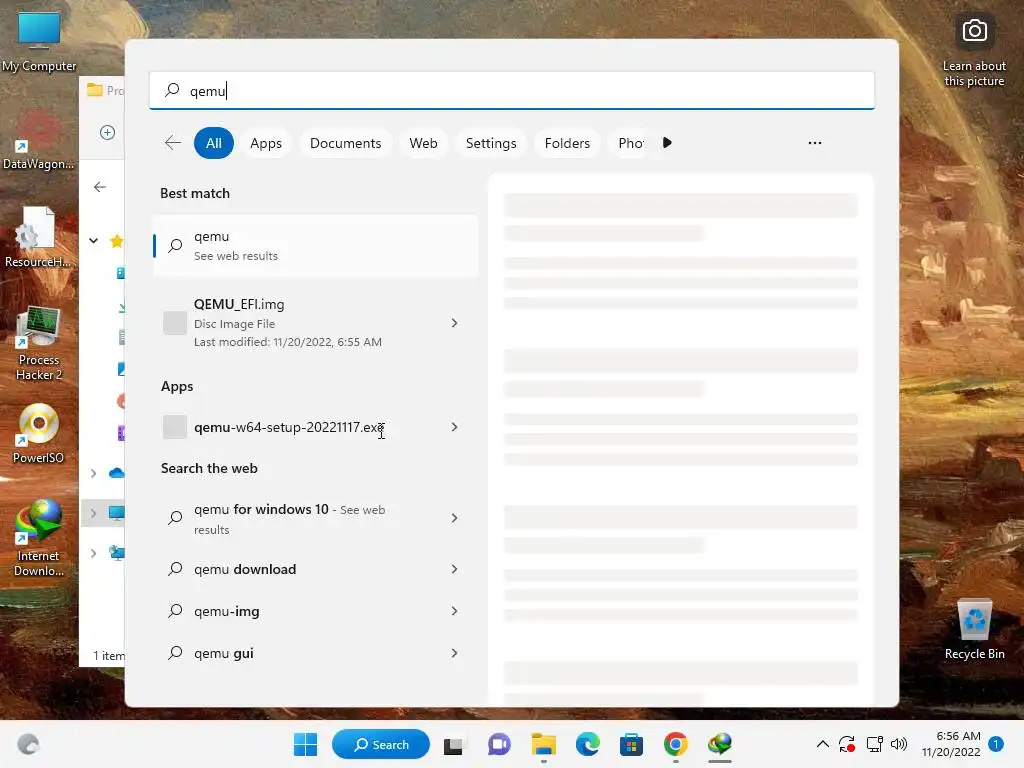Open ResourceH... desktop file icon
This screenshot has width=1024, height=768.
point(37,236)
